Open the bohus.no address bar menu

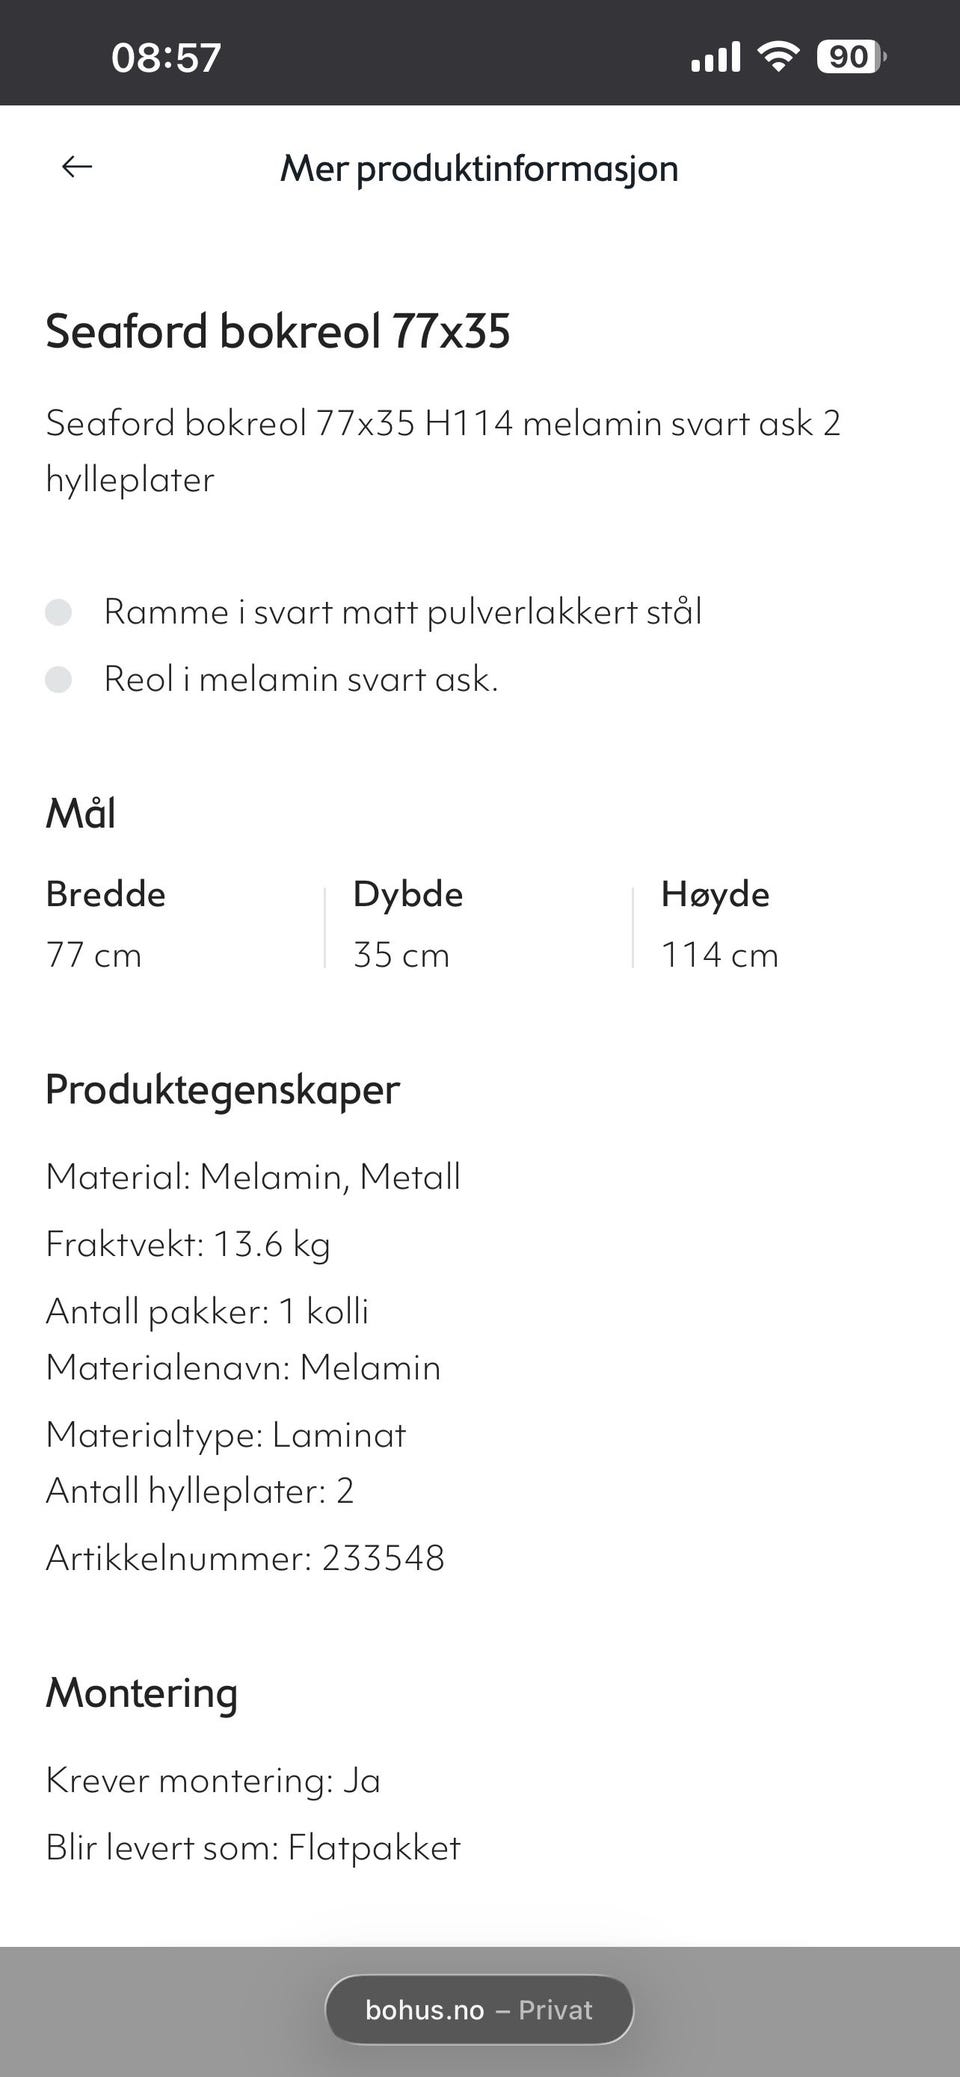(x=425, y=2011)
